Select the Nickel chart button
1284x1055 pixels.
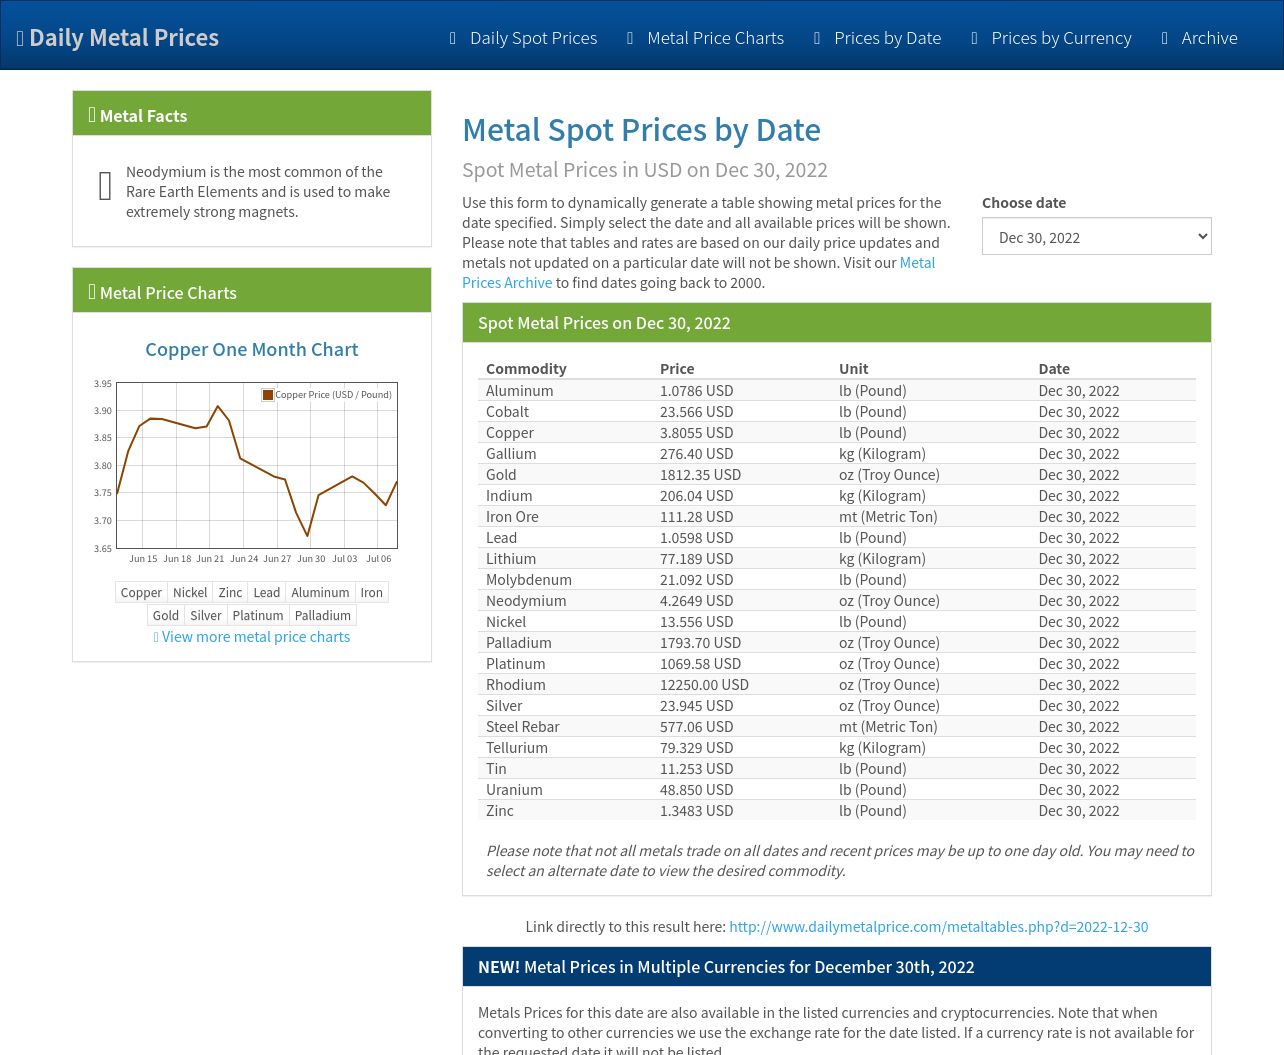point(190,592)
